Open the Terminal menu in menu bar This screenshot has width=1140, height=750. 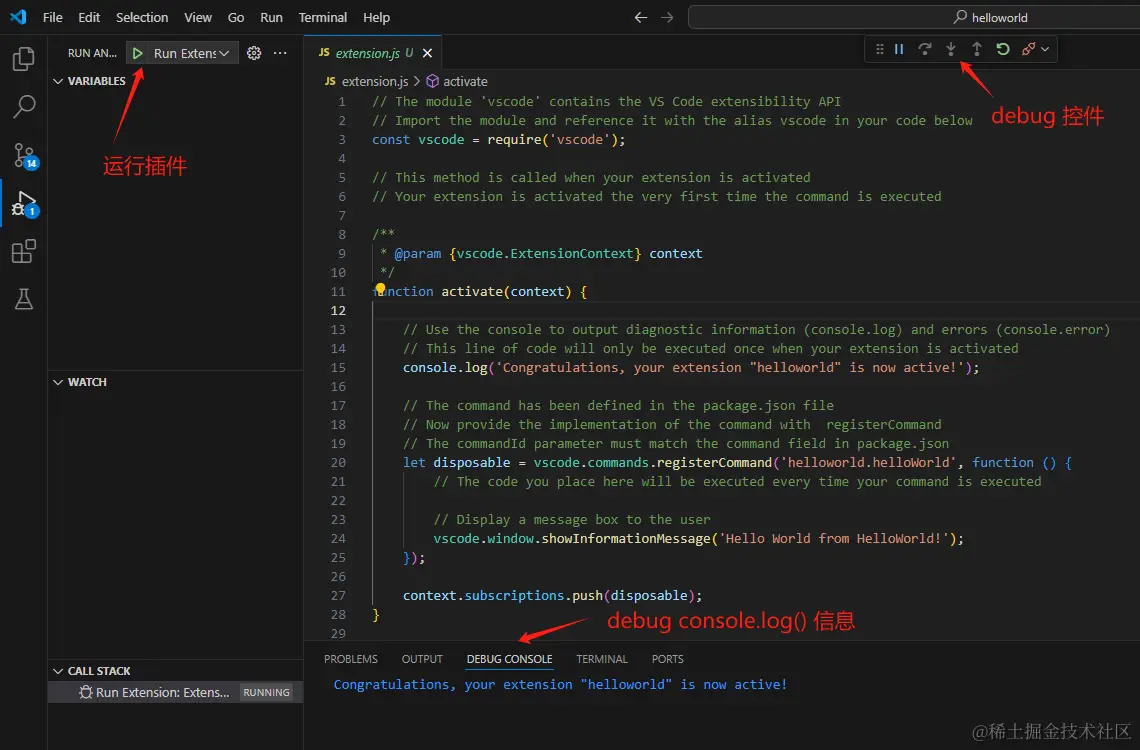click(x=323, y=17)
